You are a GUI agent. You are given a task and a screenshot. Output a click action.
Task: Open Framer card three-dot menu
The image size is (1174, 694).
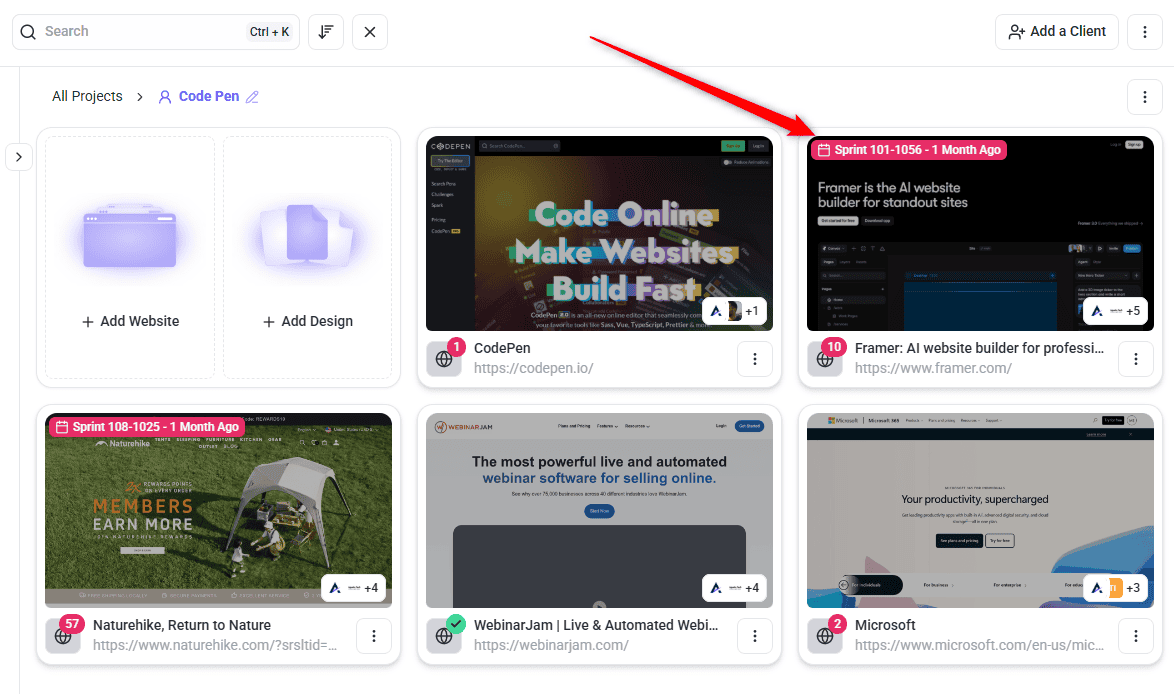[1136, 359]
